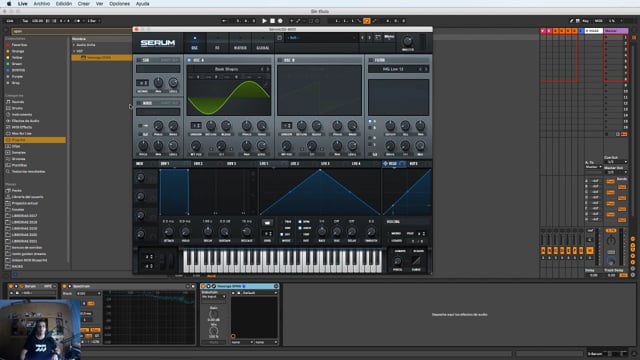Select ENV 2 tab
Screen dimensions: 640x360
[x=198, y=164]
